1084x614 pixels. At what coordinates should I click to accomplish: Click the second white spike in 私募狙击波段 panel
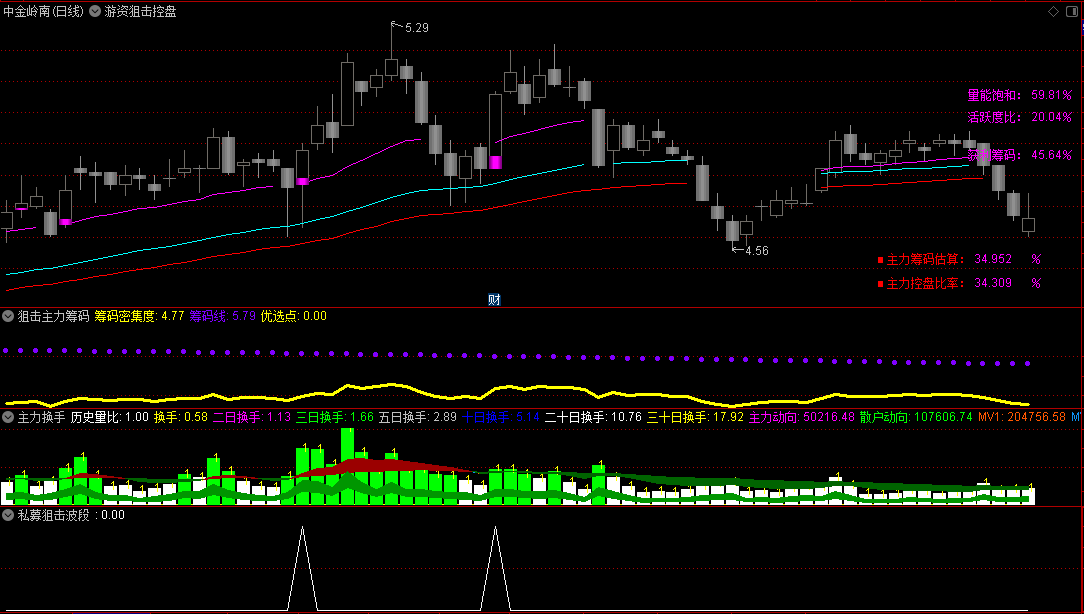coord(495,568)
